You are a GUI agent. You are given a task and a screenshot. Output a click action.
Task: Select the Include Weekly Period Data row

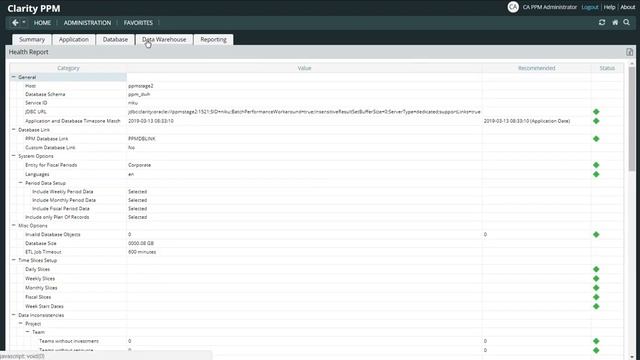tap(62, 191)
